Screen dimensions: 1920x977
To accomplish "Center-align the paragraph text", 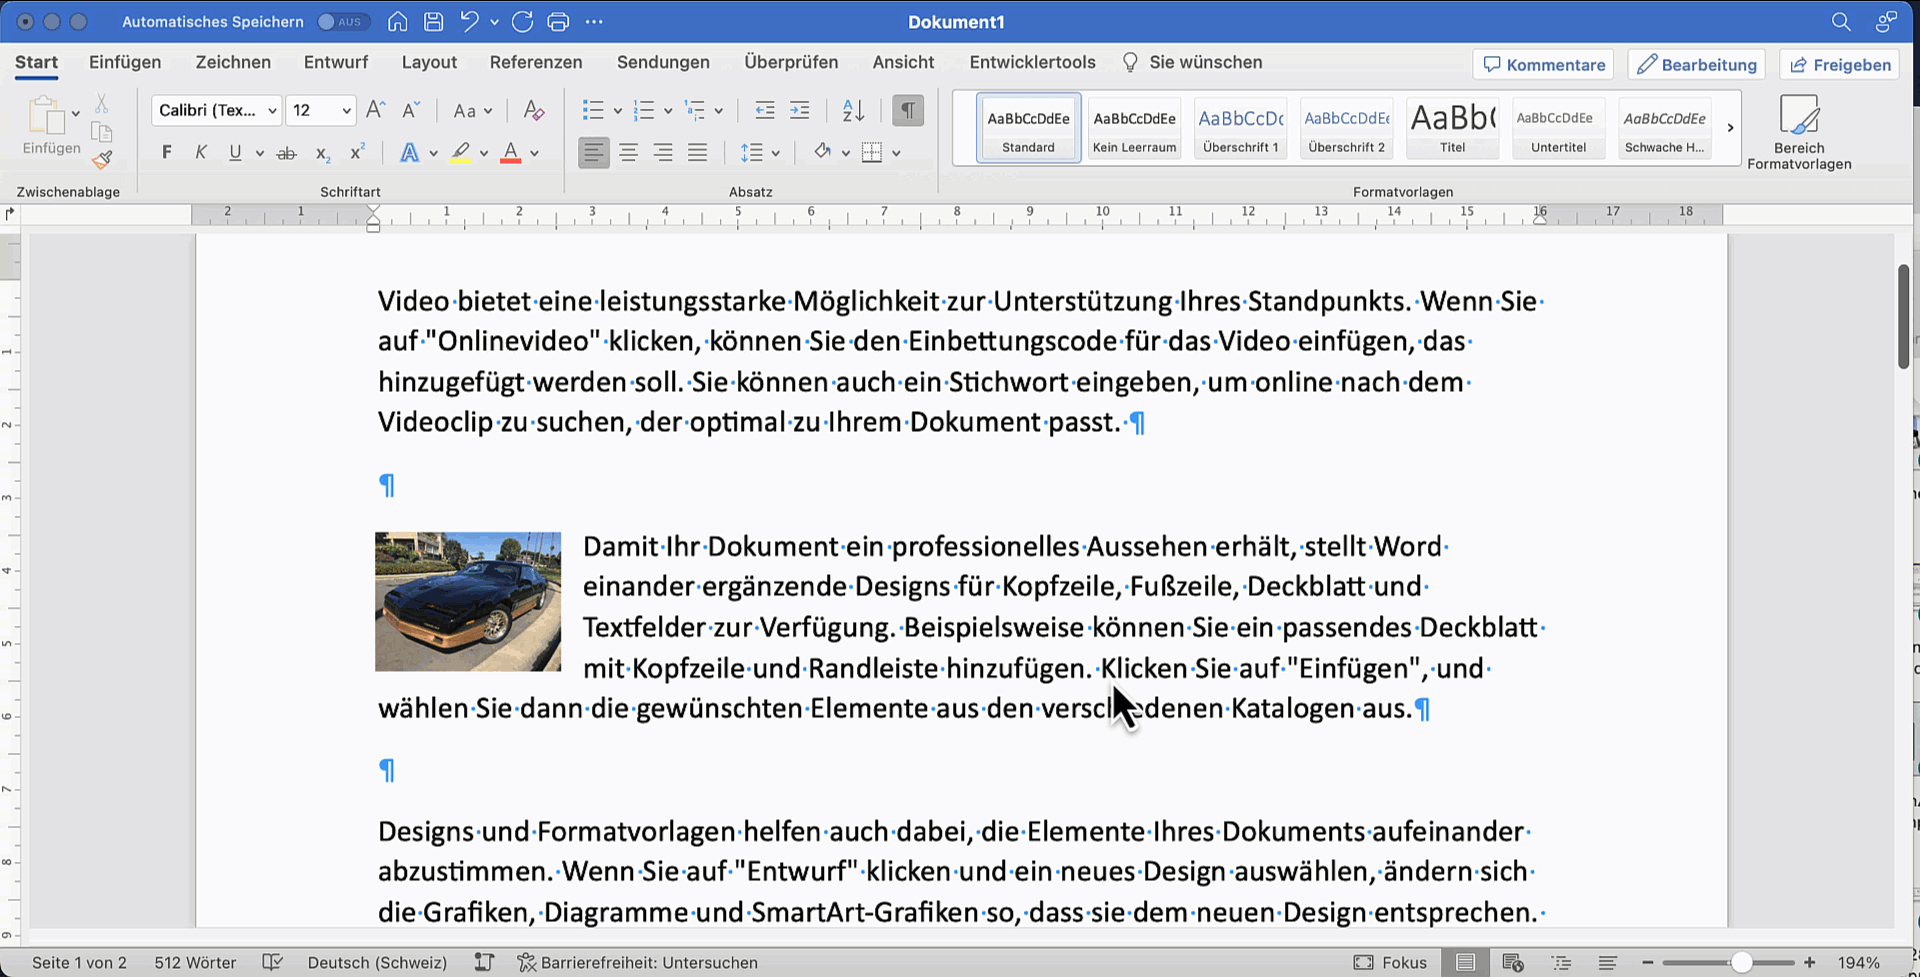I will point(628,153).
